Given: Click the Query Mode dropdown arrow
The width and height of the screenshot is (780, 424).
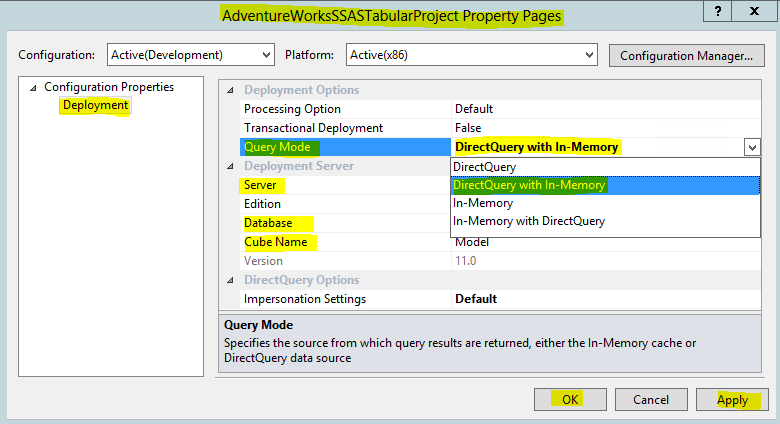Looking at the screenshot, I should [751, 147].
